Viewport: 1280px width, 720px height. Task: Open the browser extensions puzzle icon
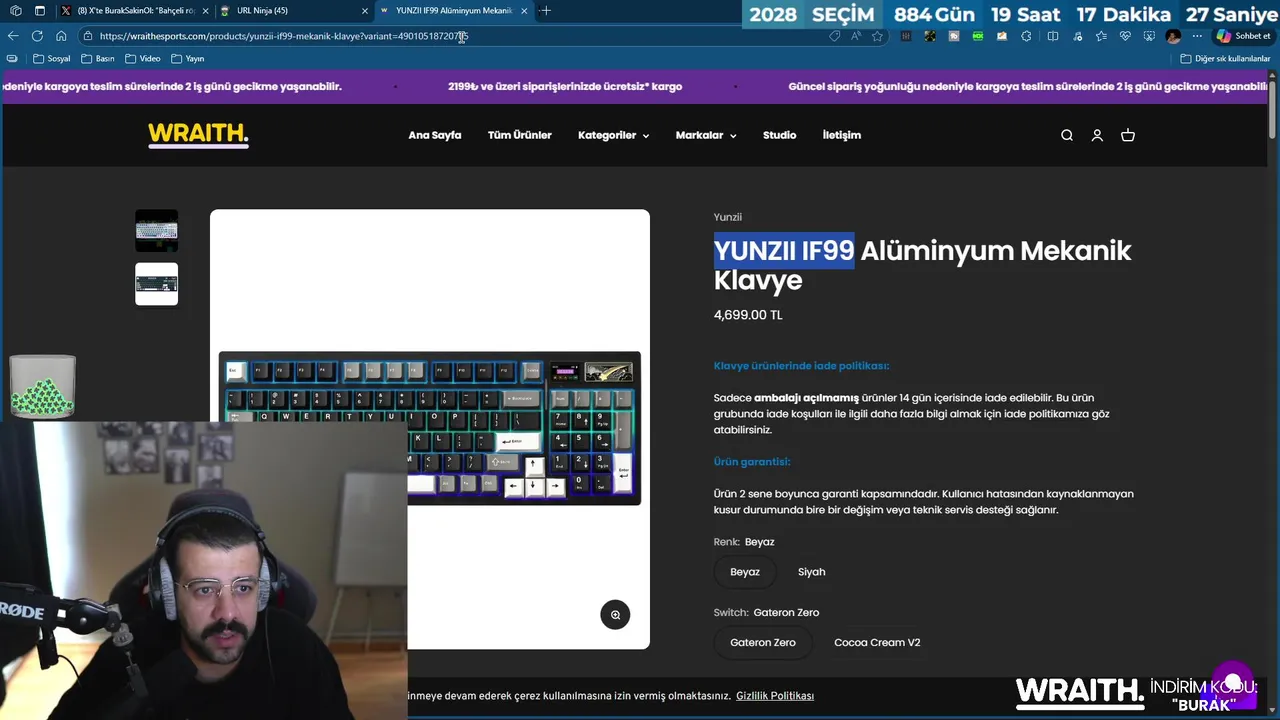1026,36
